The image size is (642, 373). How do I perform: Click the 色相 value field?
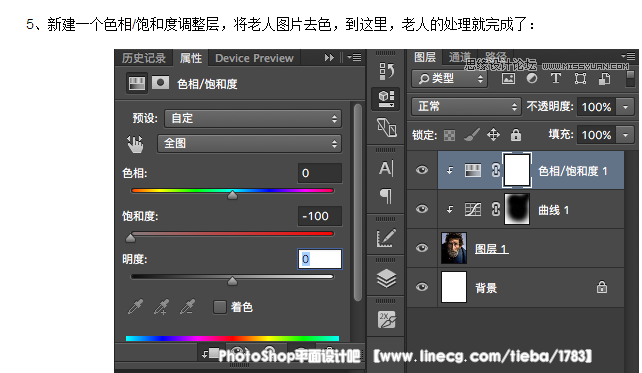click(320, 173)
